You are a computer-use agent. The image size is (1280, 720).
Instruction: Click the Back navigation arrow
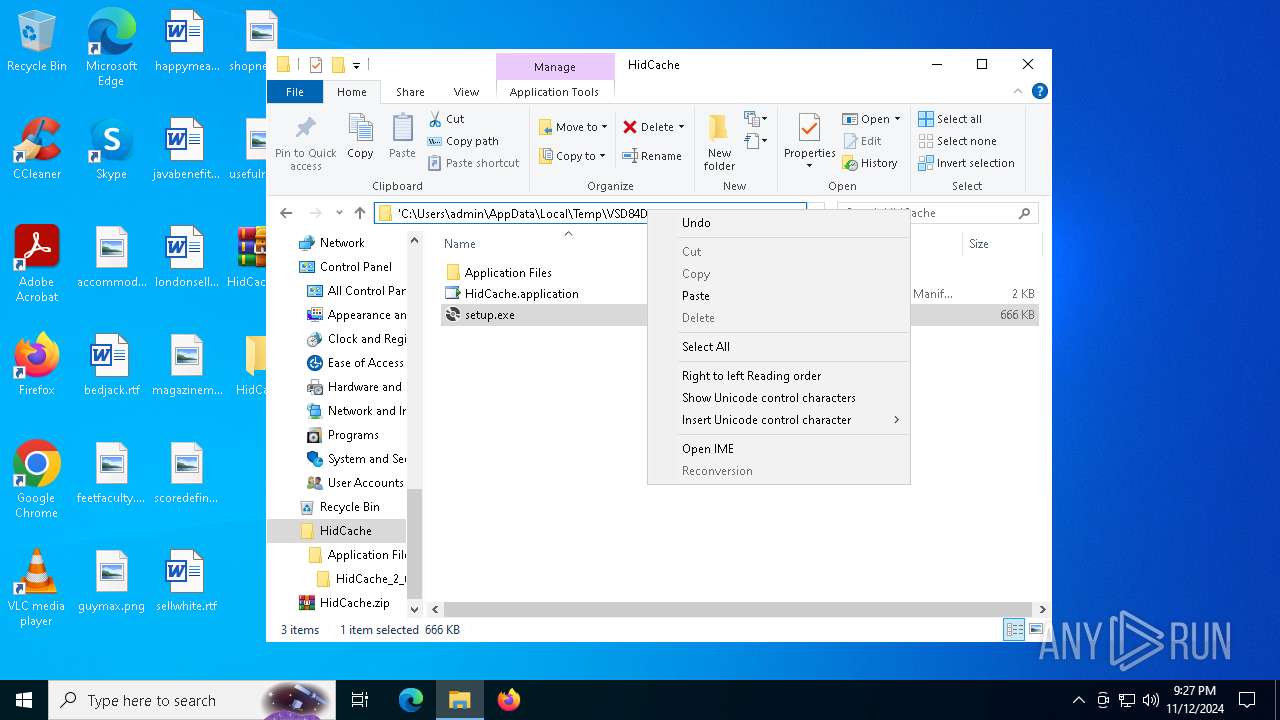(x=286, y=213)
